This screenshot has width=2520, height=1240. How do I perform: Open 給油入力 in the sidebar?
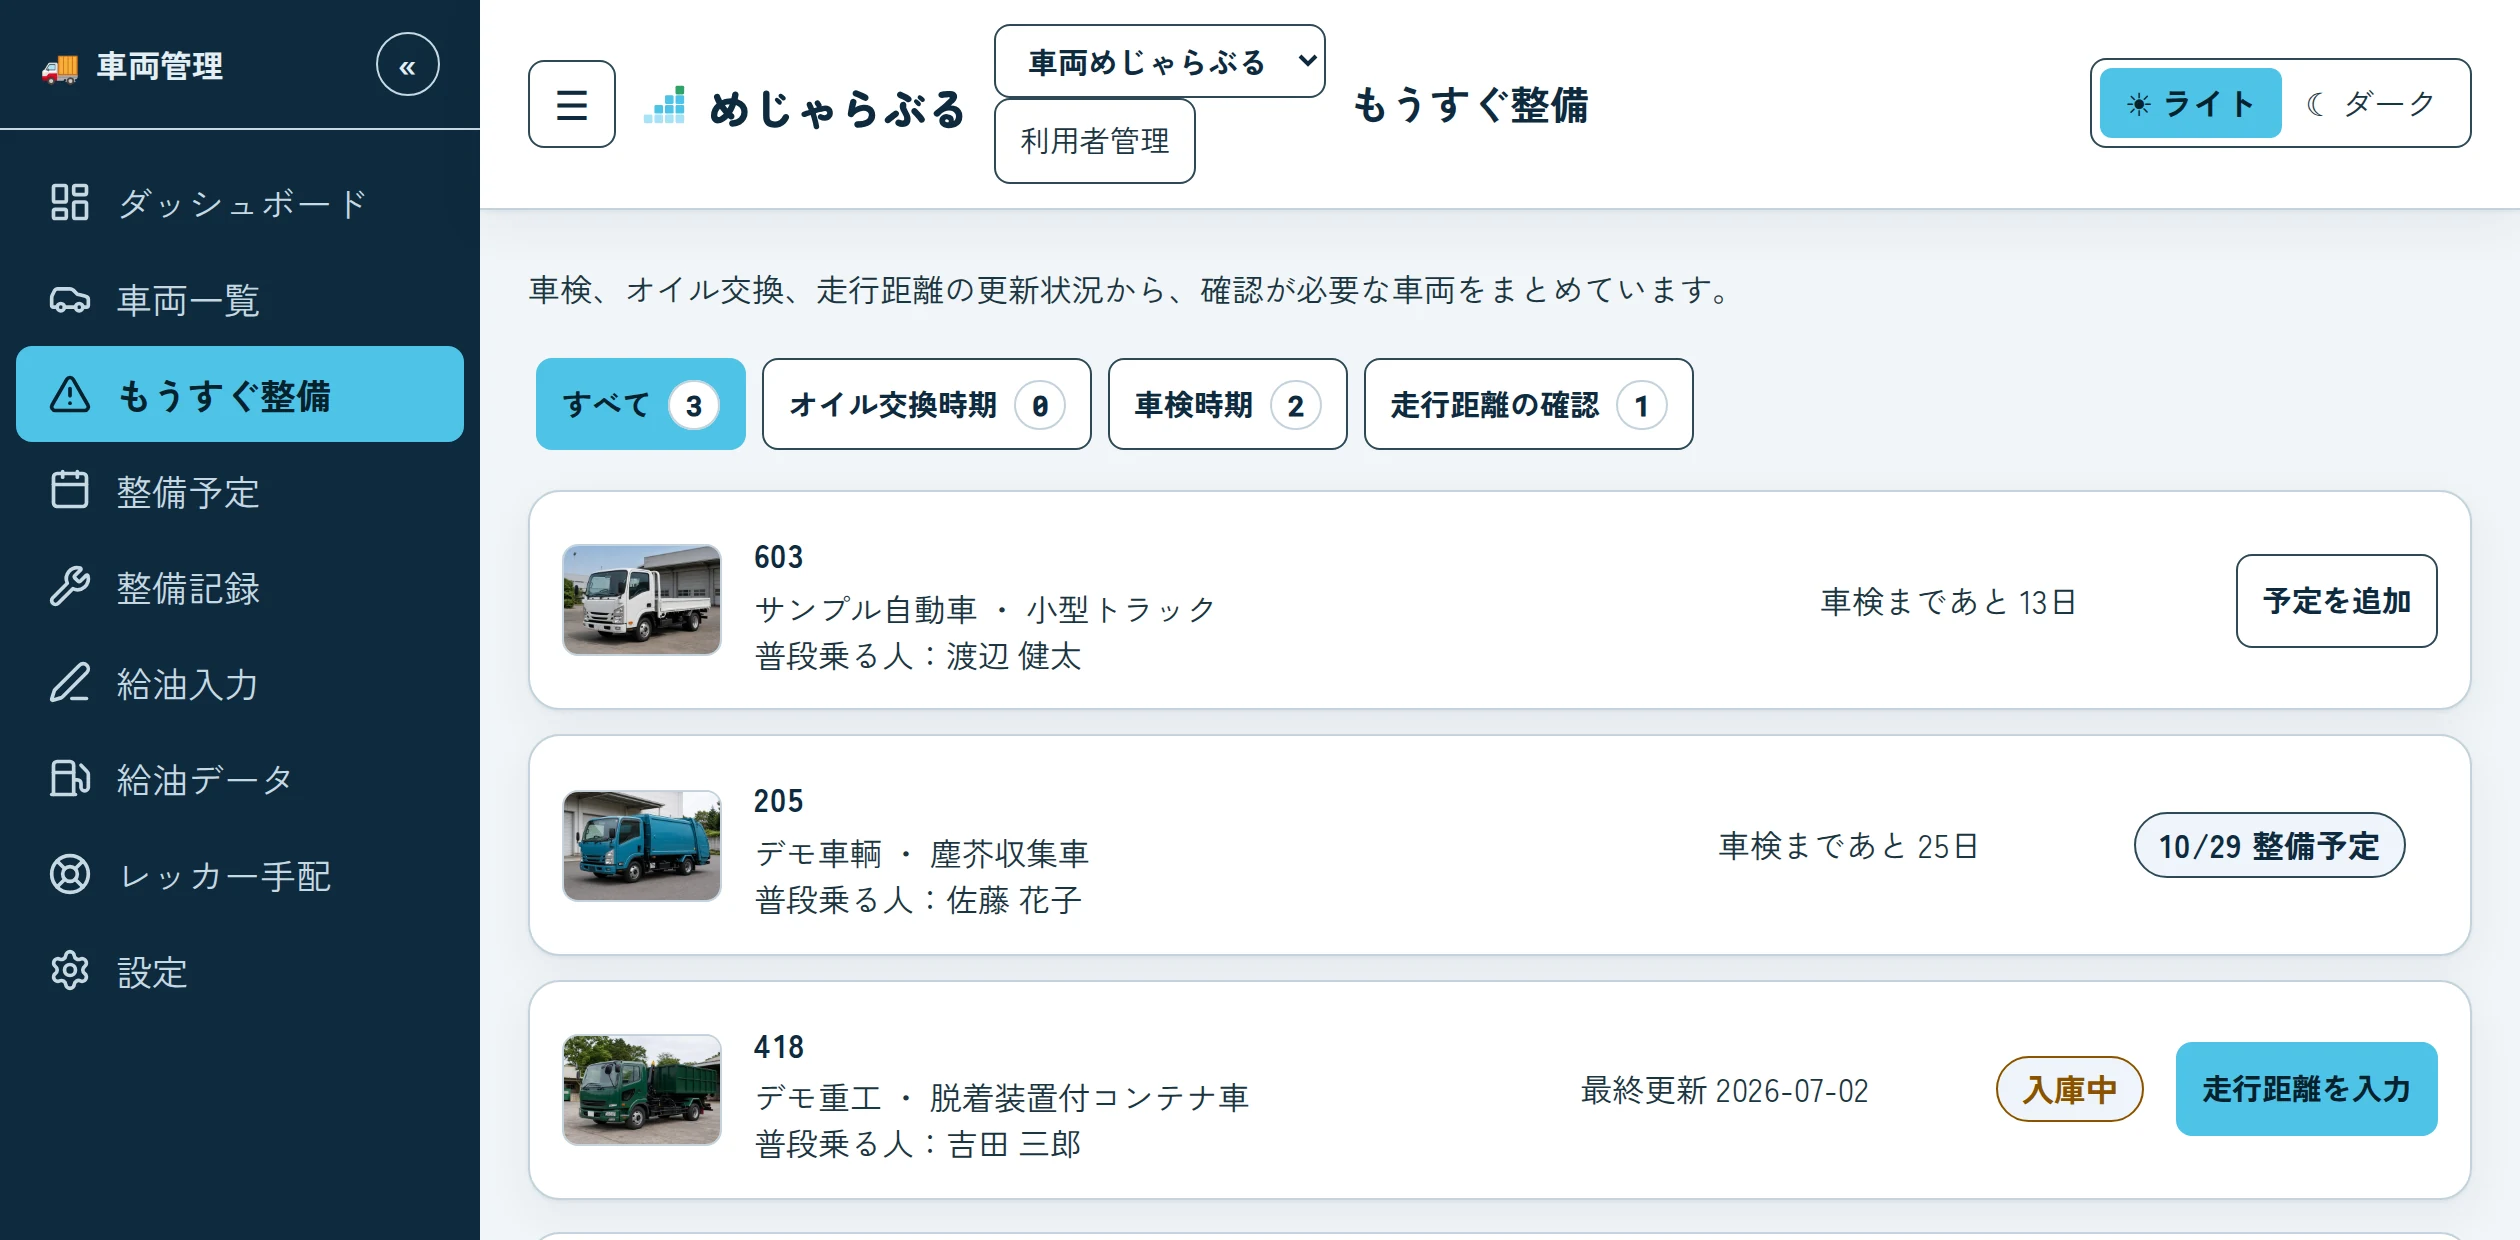[240, 682]
